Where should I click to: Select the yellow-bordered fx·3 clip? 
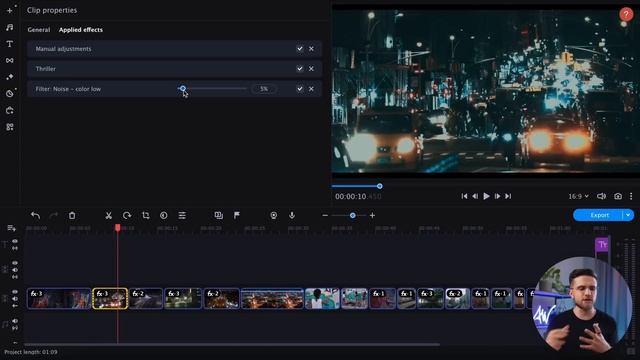click(110, 298)
